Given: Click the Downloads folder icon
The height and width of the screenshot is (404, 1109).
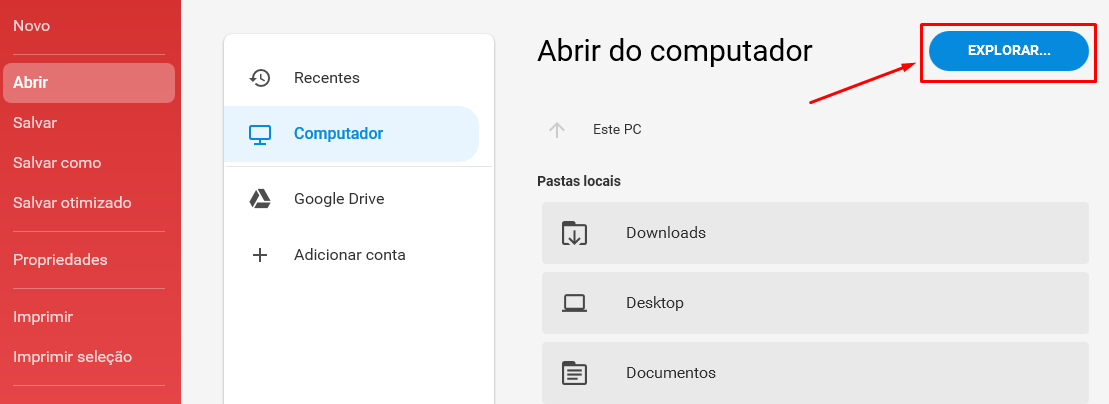Looking at the screenshot, I should [574, 233].
